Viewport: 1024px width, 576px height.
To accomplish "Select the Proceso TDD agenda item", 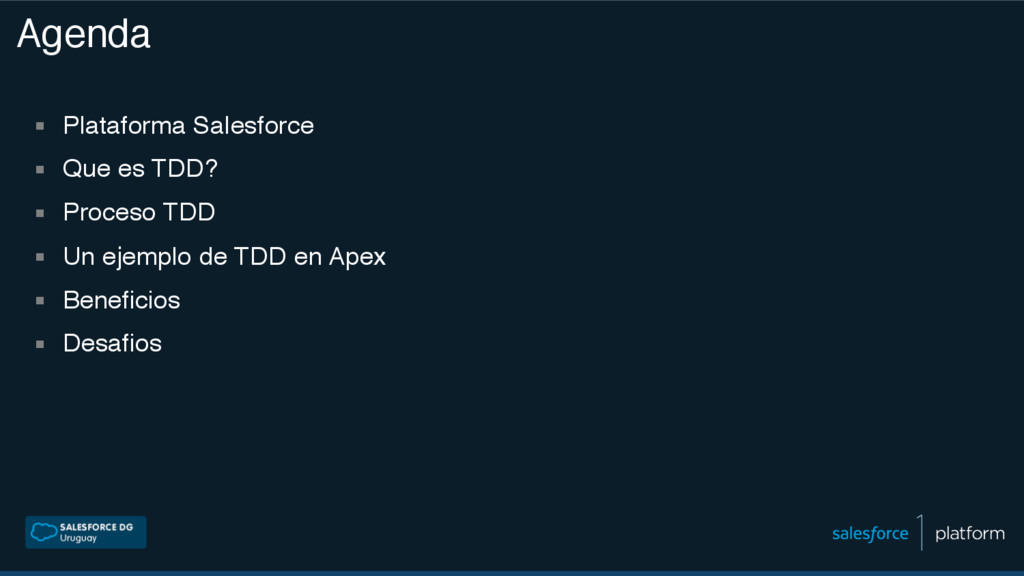I will (x=138, y=212).
